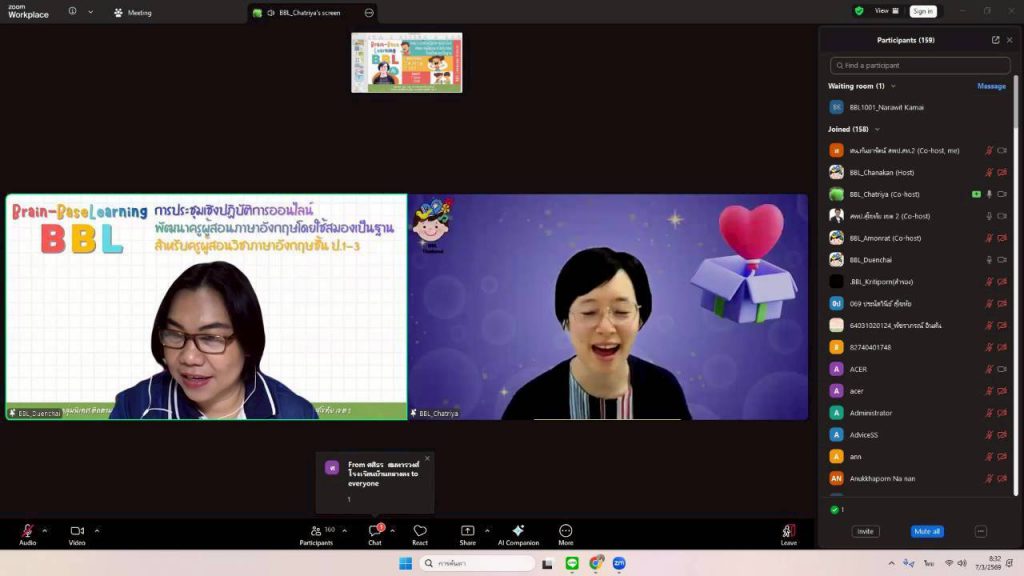Collapse the Joined participants list
The height and width of the screenshot is (576, 1024).
(x=877, y=129)
